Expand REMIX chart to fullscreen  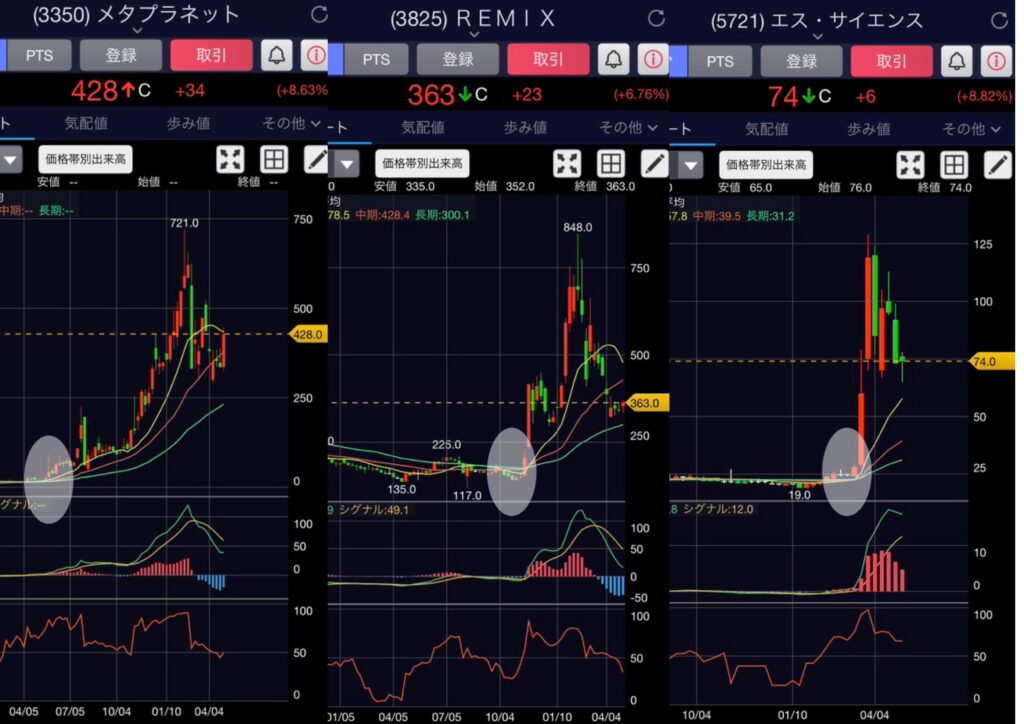pyautogui.click(x=567, y=163)
